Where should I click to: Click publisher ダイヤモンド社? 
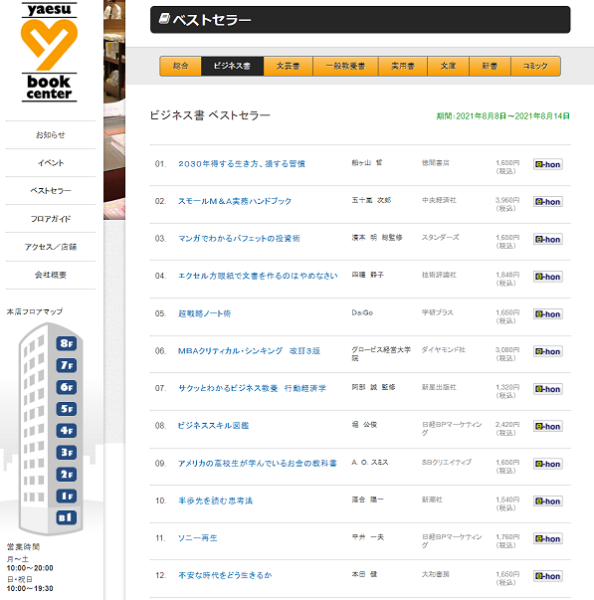[443, 350]
